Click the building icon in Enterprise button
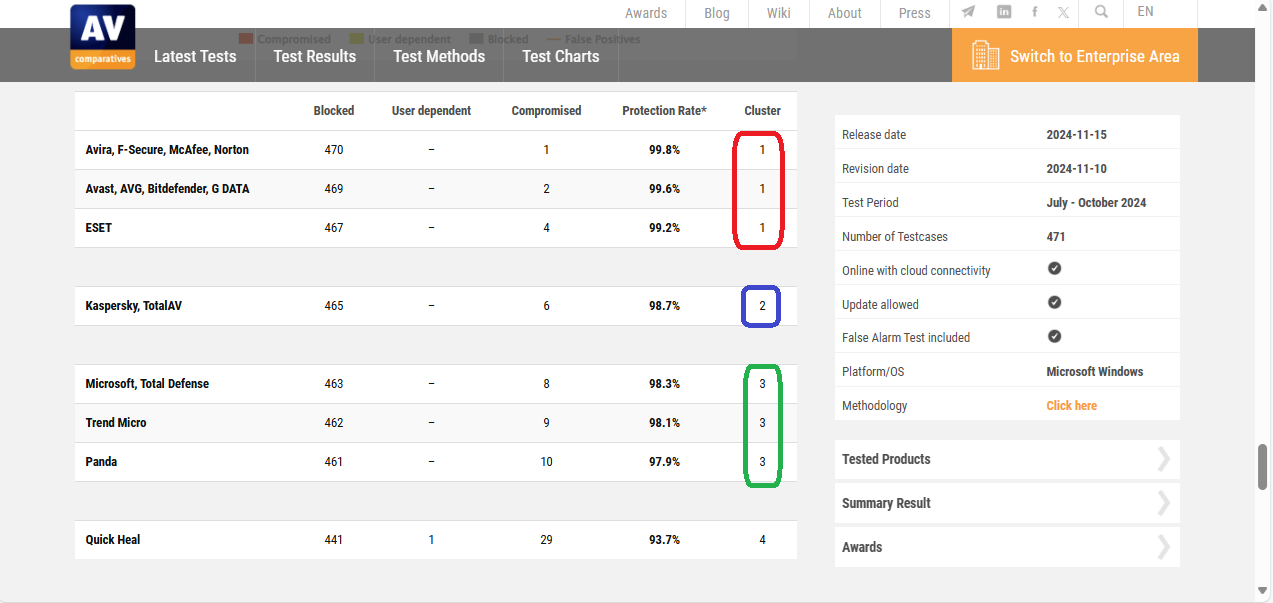This screenshot has height=603, width=1273. click(x=986, y=56)
